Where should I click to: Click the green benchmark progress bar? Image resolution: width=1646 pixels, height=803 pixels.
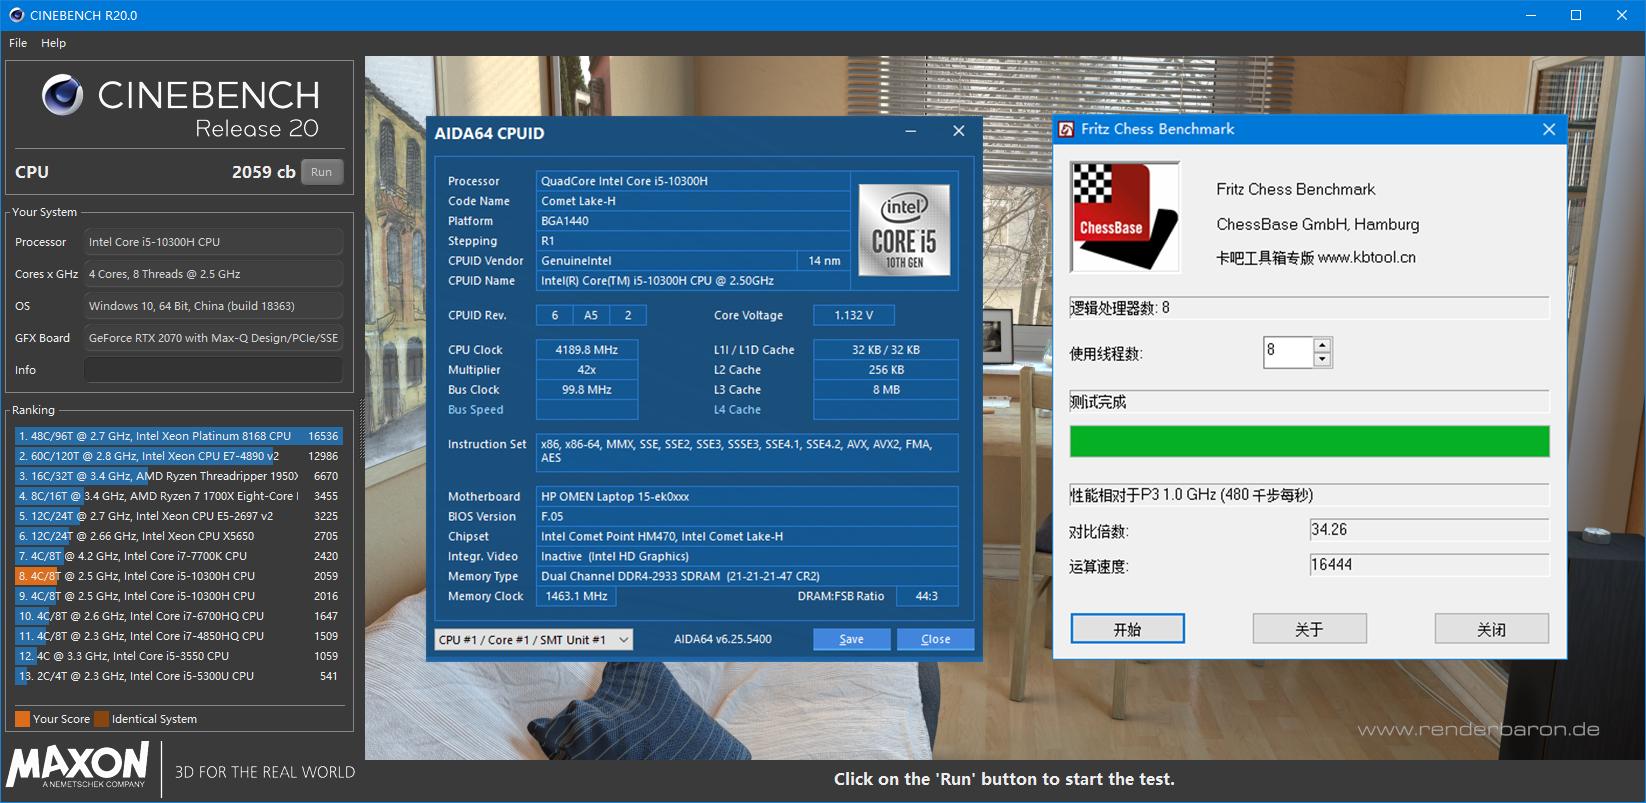coord(1309,441)
